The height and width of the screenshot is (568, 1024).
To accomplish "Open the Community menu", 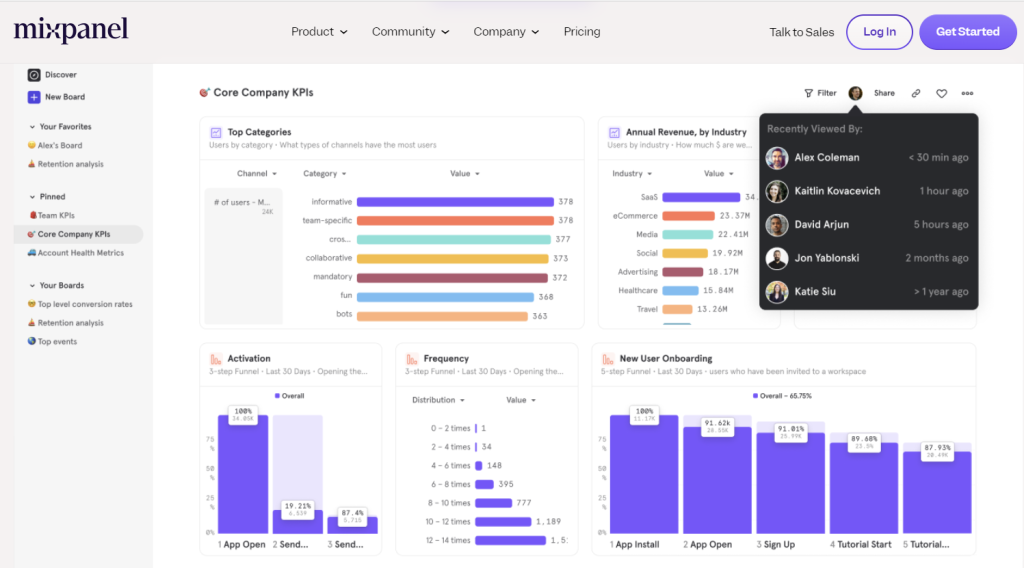I will [411, 31].
